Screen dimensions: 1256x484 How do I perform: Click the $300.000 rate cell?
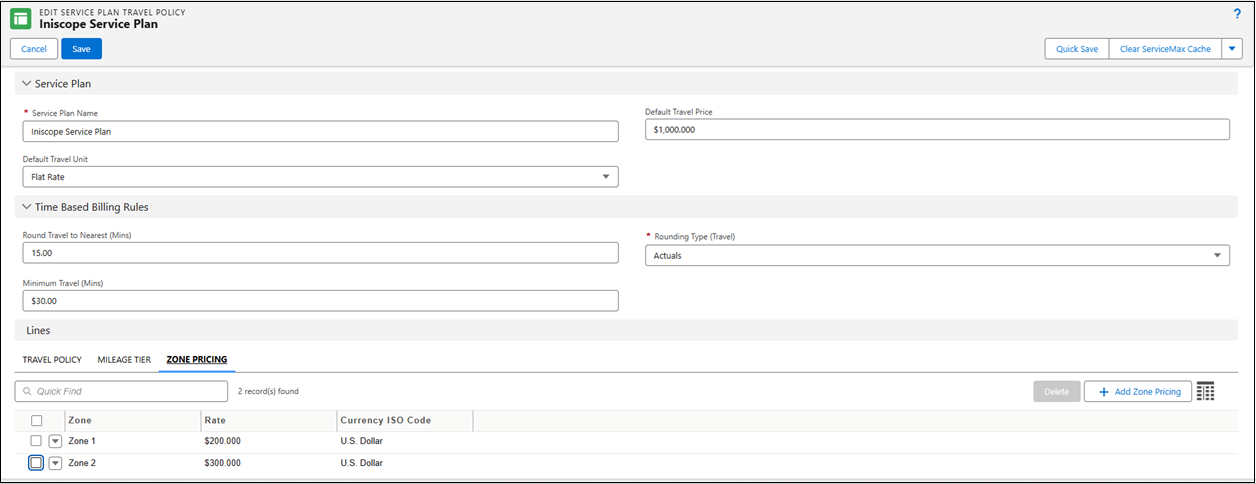click(222, 463)
